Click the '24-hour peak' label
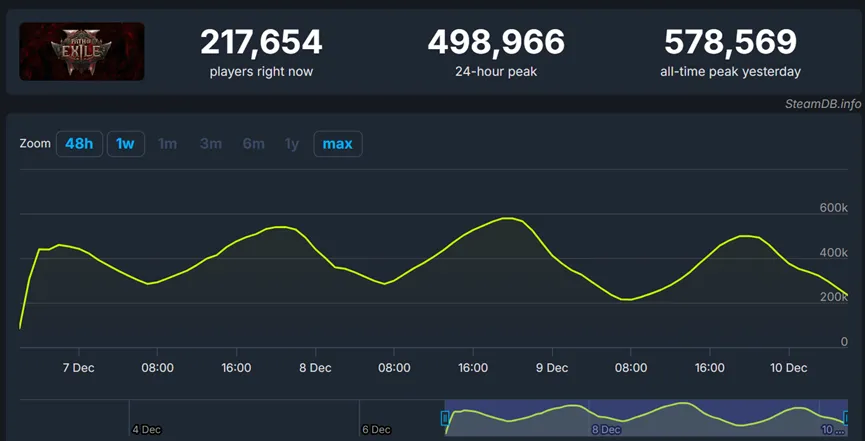The width and height of the screenshot is (865, 441). [496, 72]
